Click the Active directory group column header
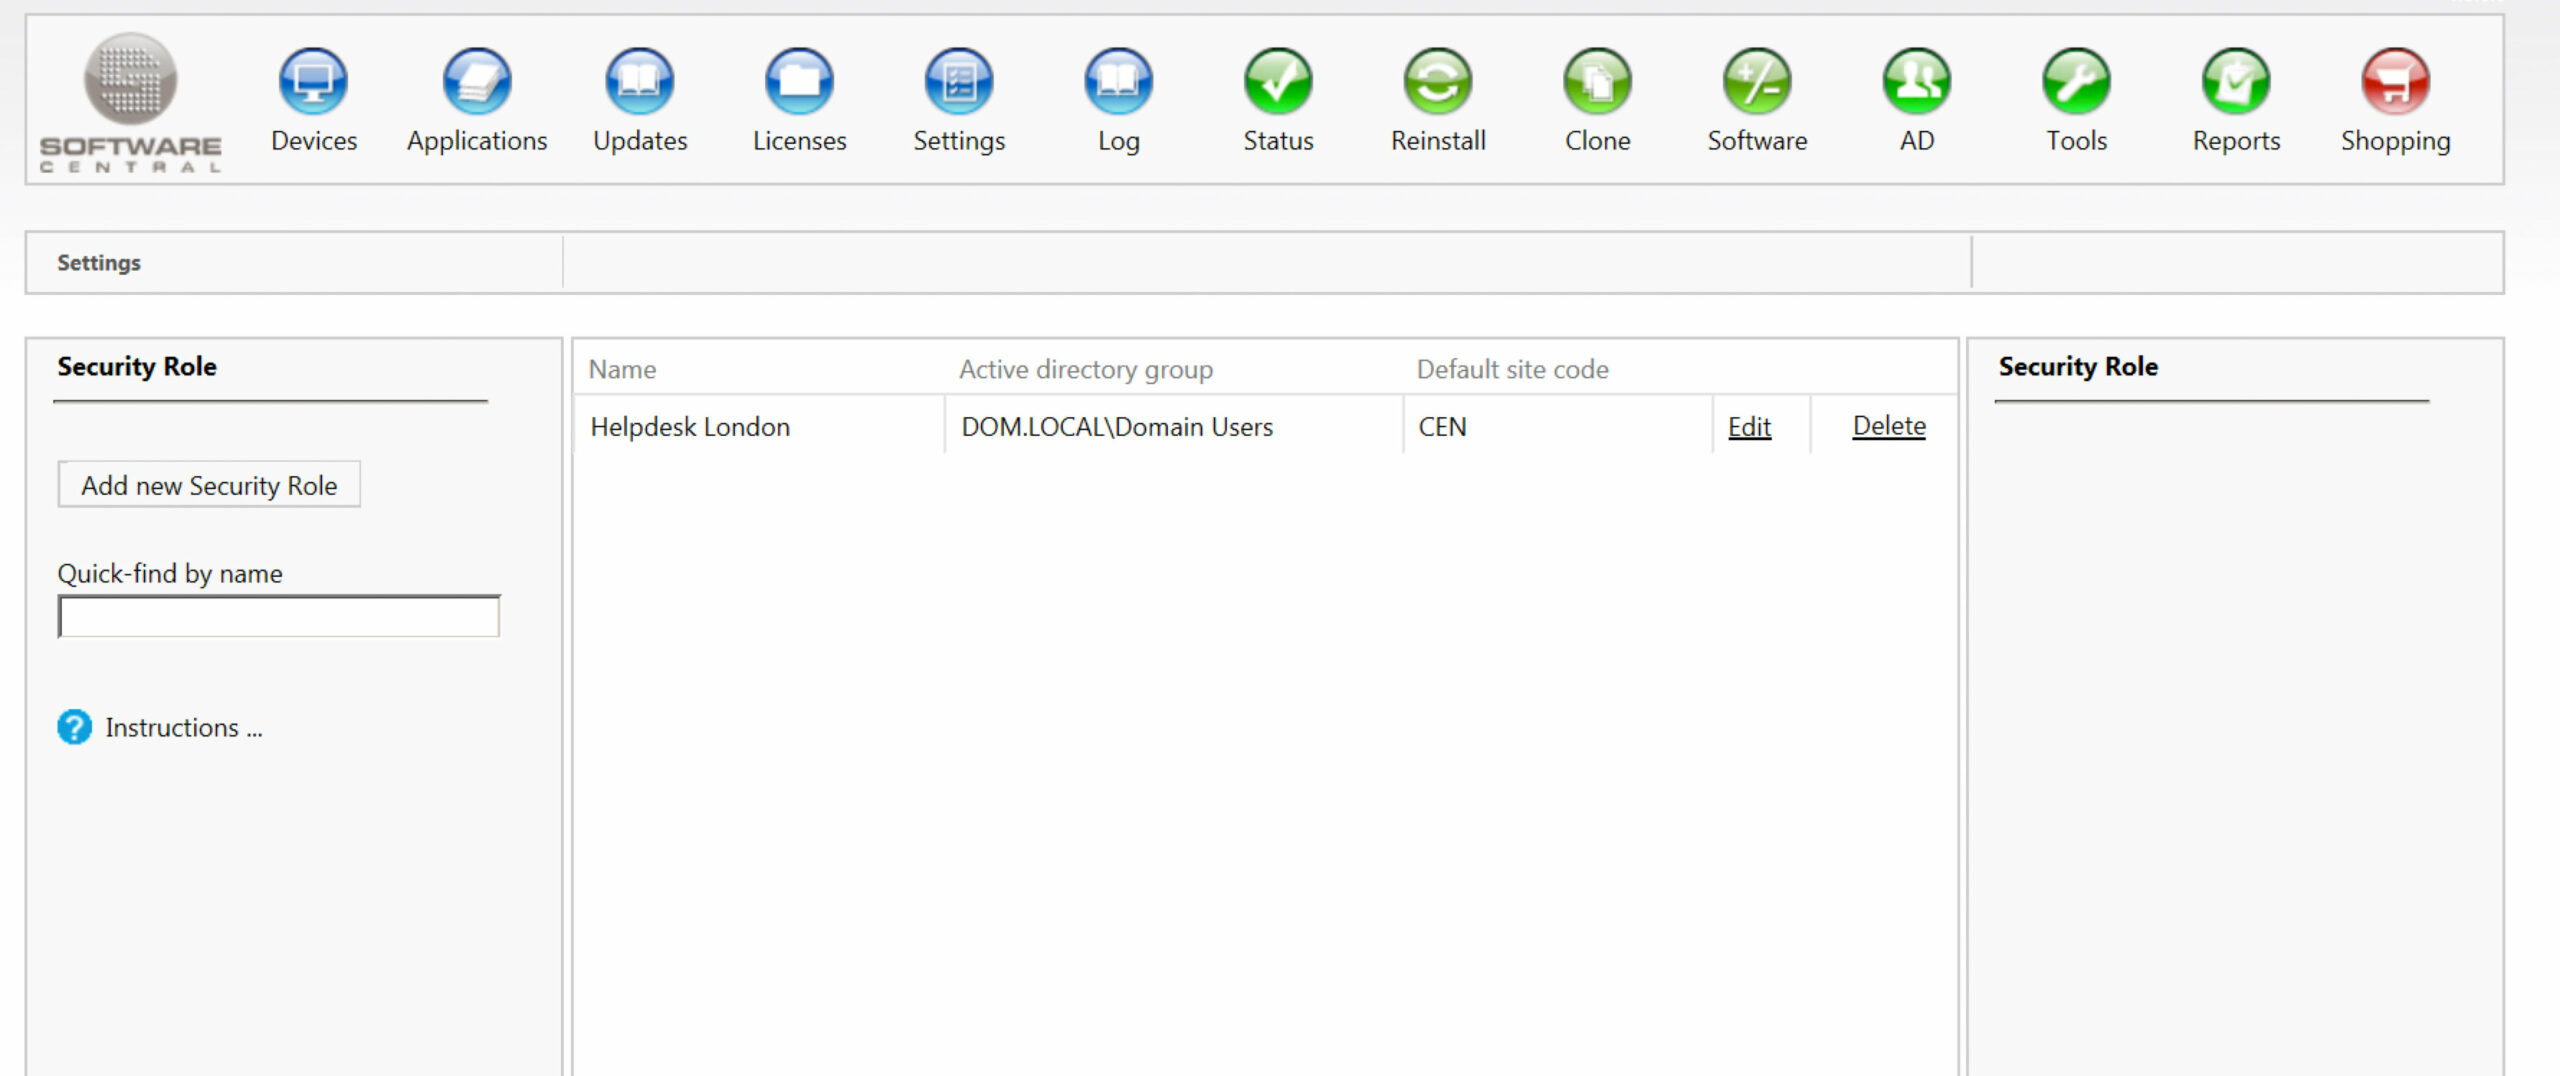2560x1076 pixels. pyautogui.click(x=1086, y=370)
